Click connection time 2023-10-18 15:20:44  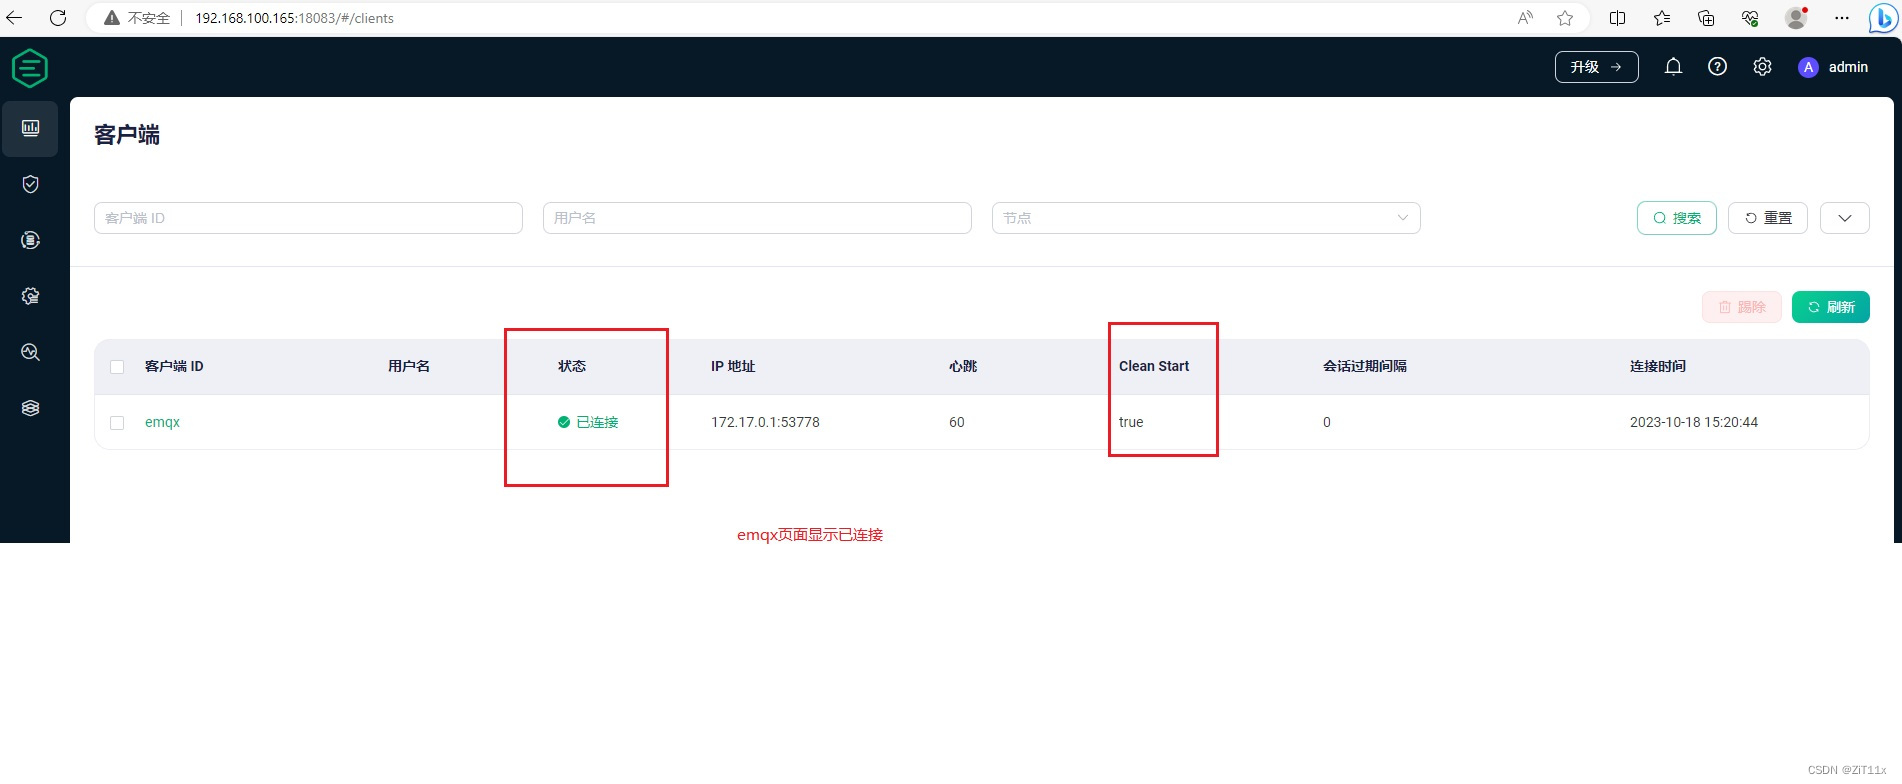point(1694,422)
